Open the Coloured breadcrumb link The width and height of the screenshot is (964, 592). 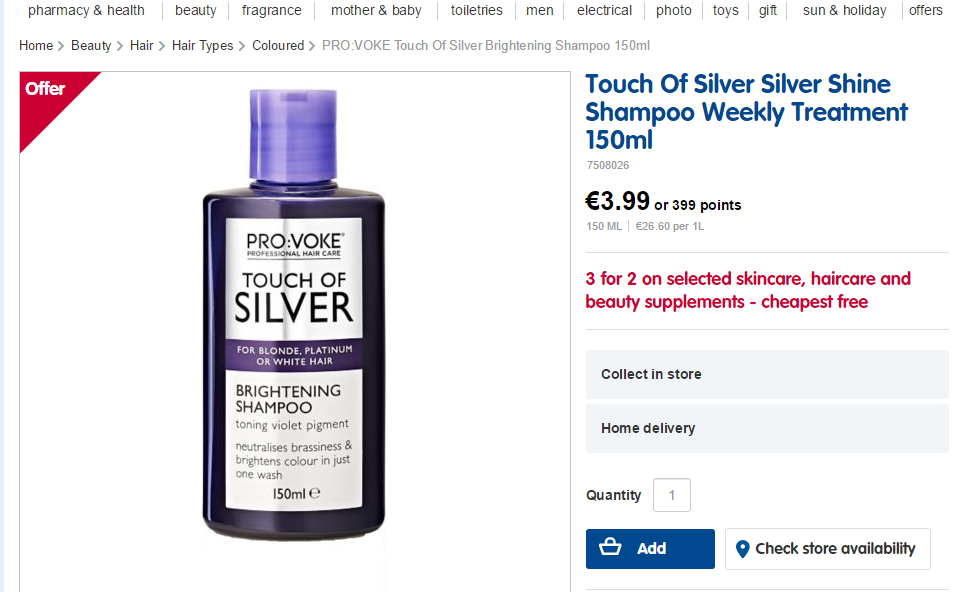(278, 46)
